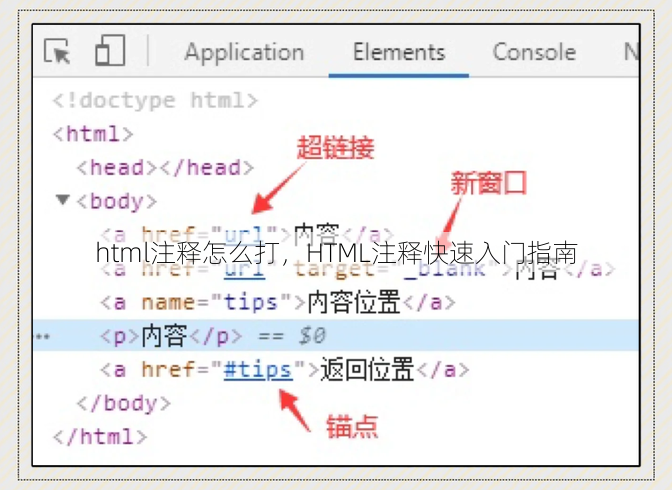Switch to the Elements tab
The width and height of the screenshot is (672, 490).
coord(399,52)
